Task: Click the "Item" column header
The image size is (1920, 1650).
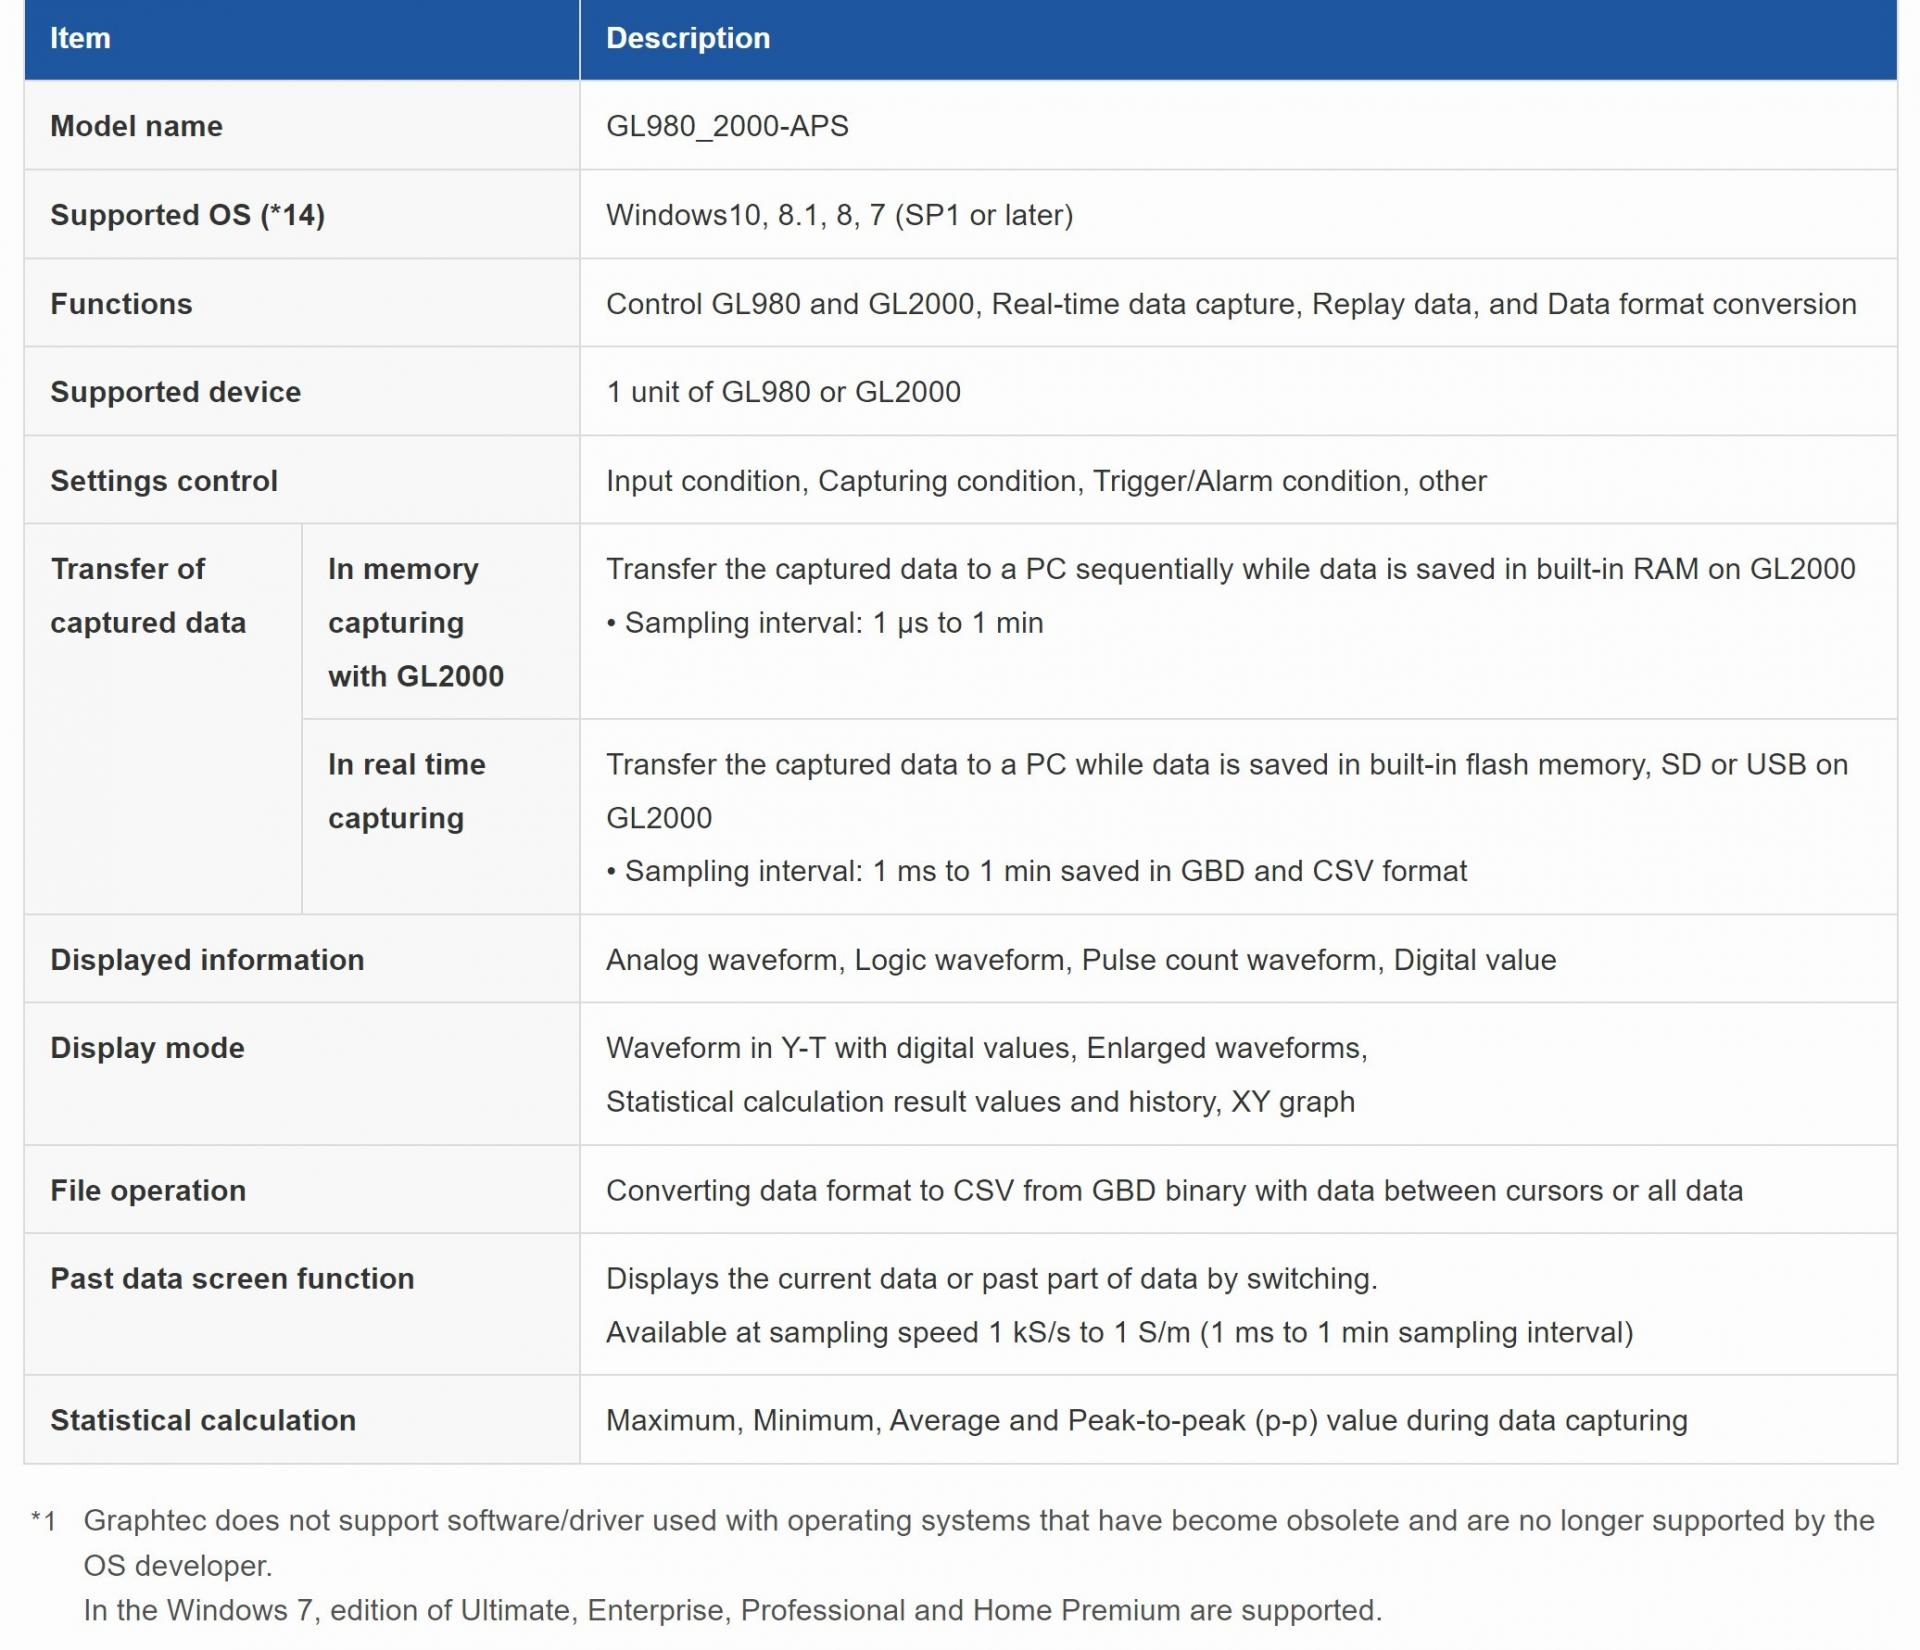Action: (x=80, y=38)
